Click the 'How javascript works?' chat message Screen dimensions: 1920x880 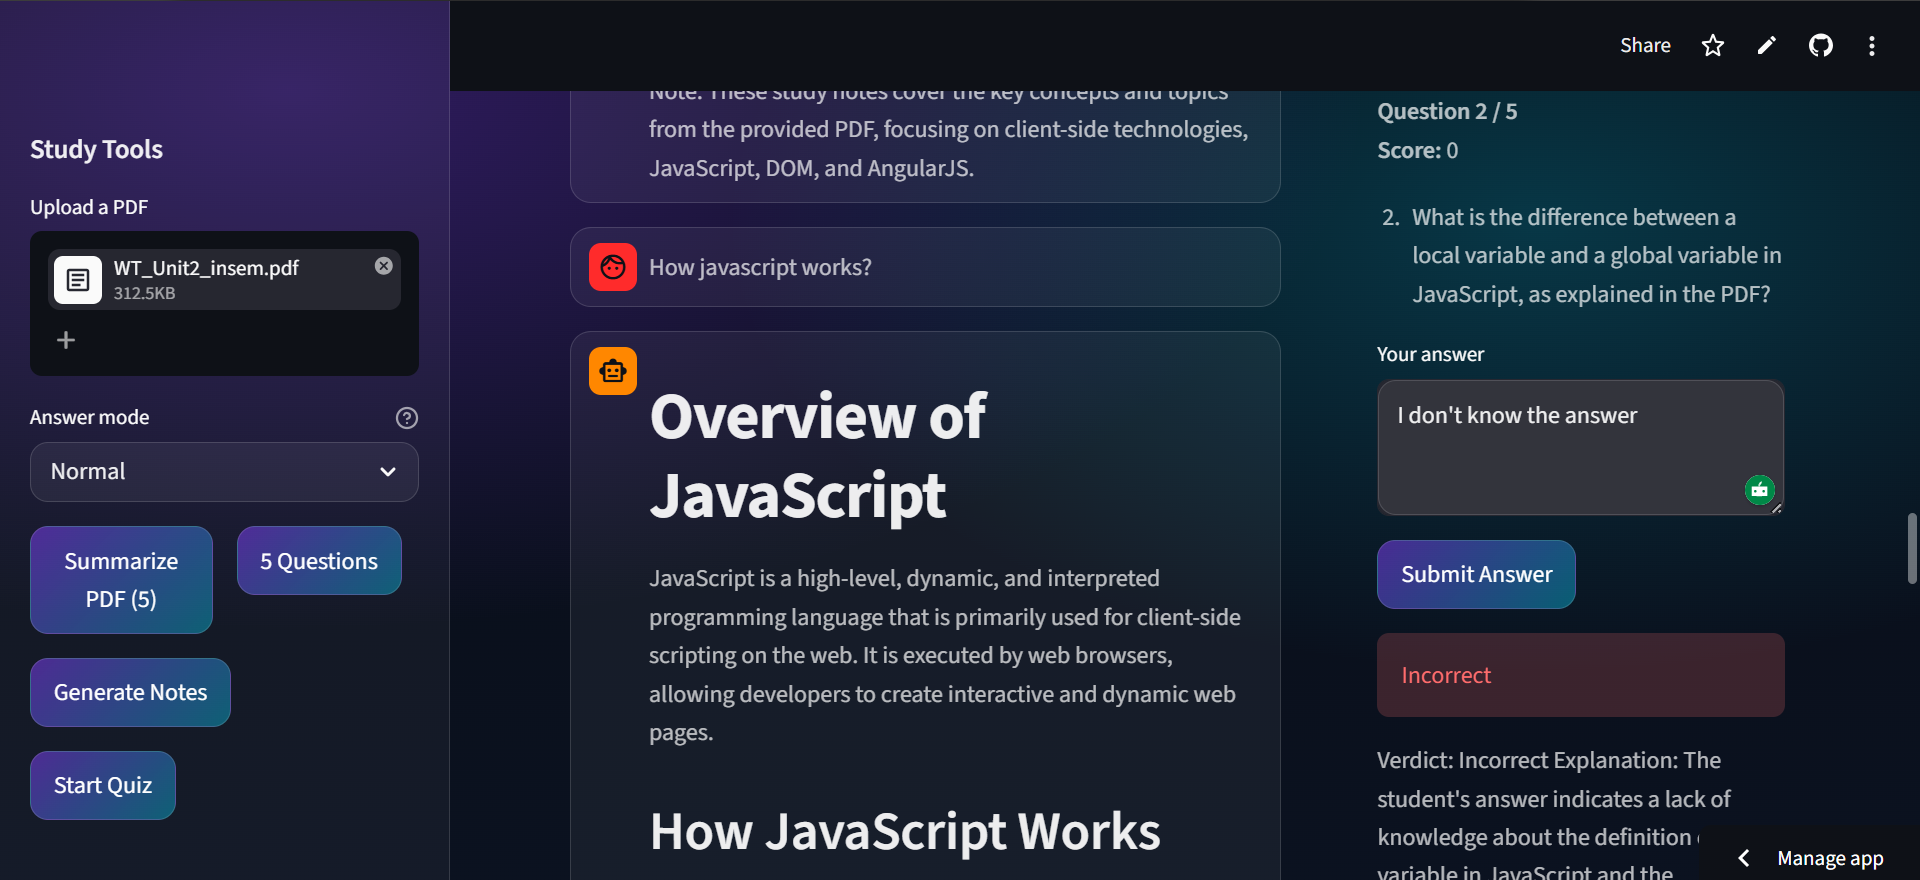click(x=925, y=267)
